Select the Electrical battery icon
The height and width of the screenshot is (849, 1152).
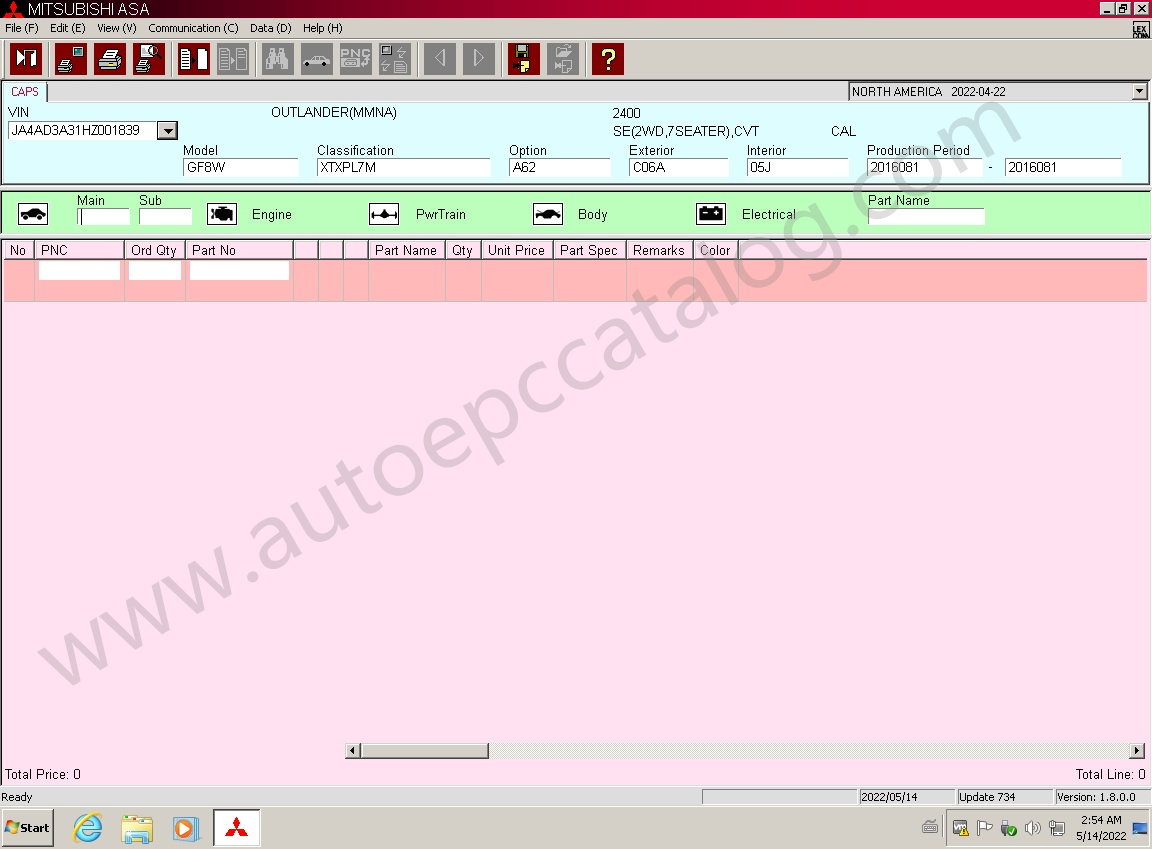coord(711,214)
